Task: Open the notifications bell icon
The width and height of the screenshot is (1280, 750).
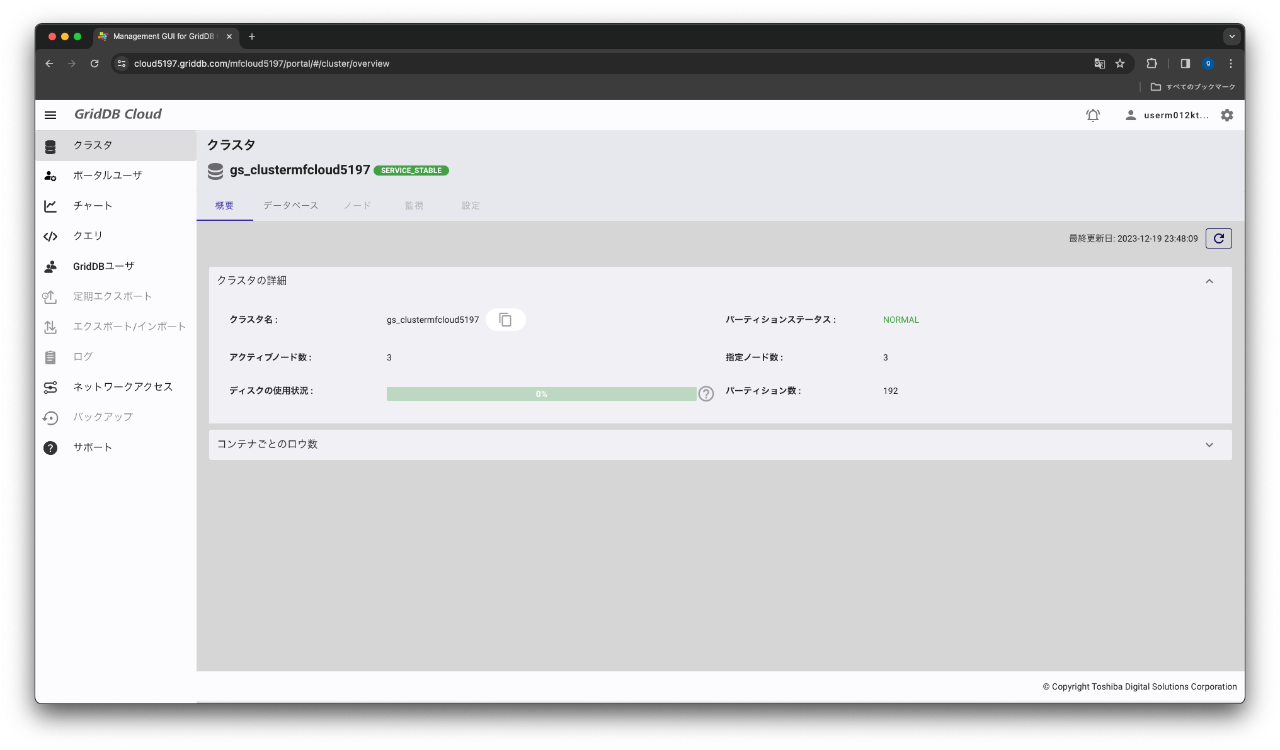Action: click(x=1093, y=115)
